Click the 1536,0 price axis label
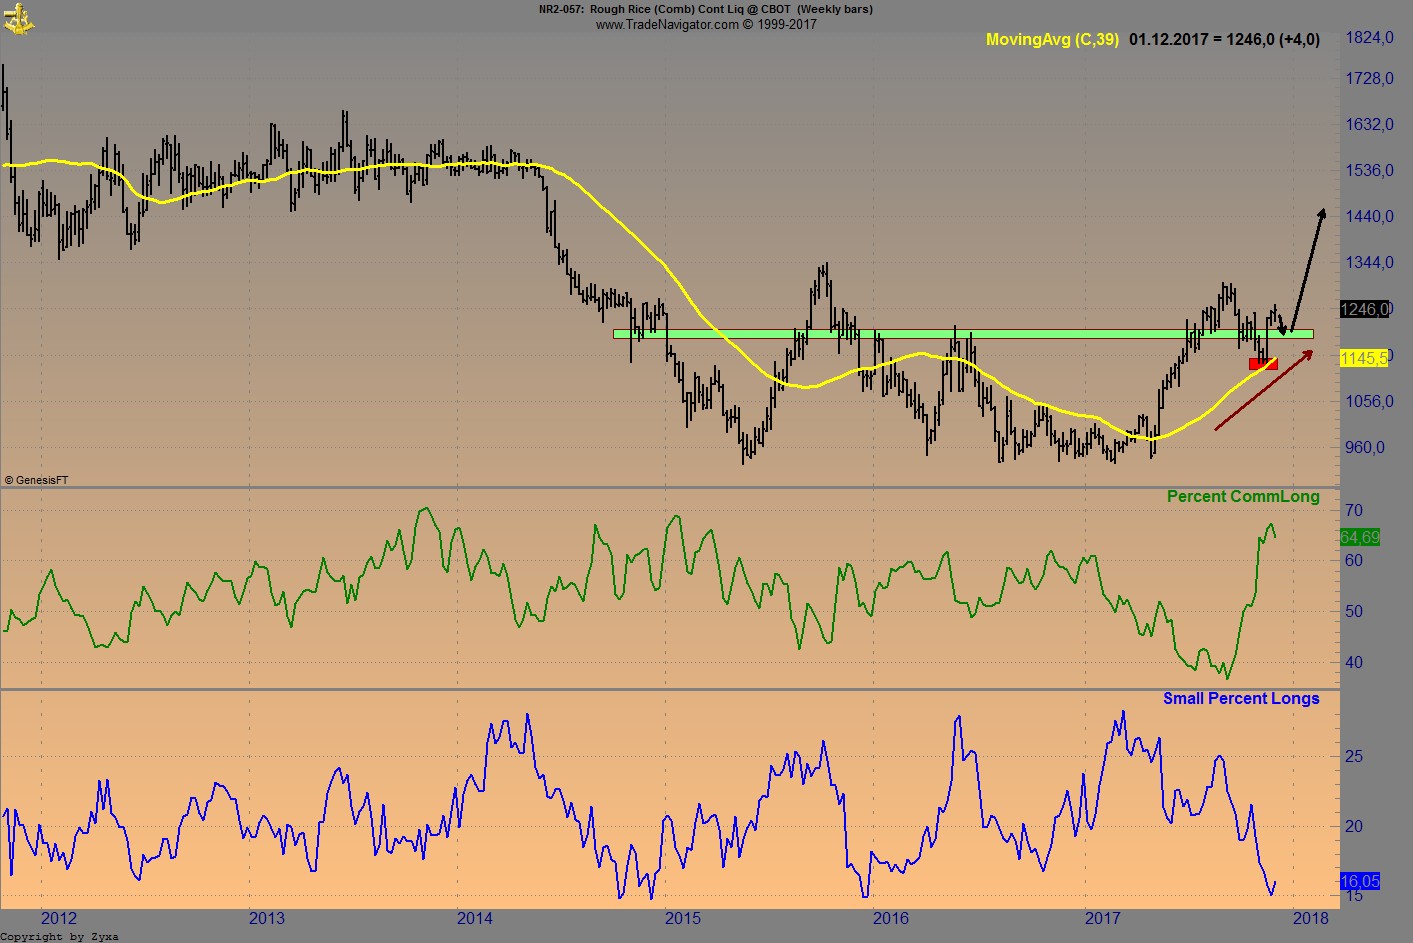Screen dimensions: 1413x943 pyautogui.click(x=1369, y=171)
